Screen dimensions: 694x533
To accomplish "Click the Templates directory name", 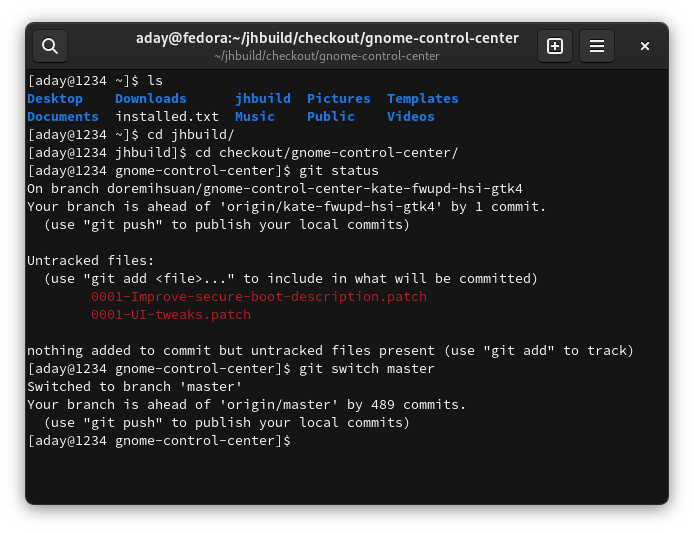I will tap(423, 99).
